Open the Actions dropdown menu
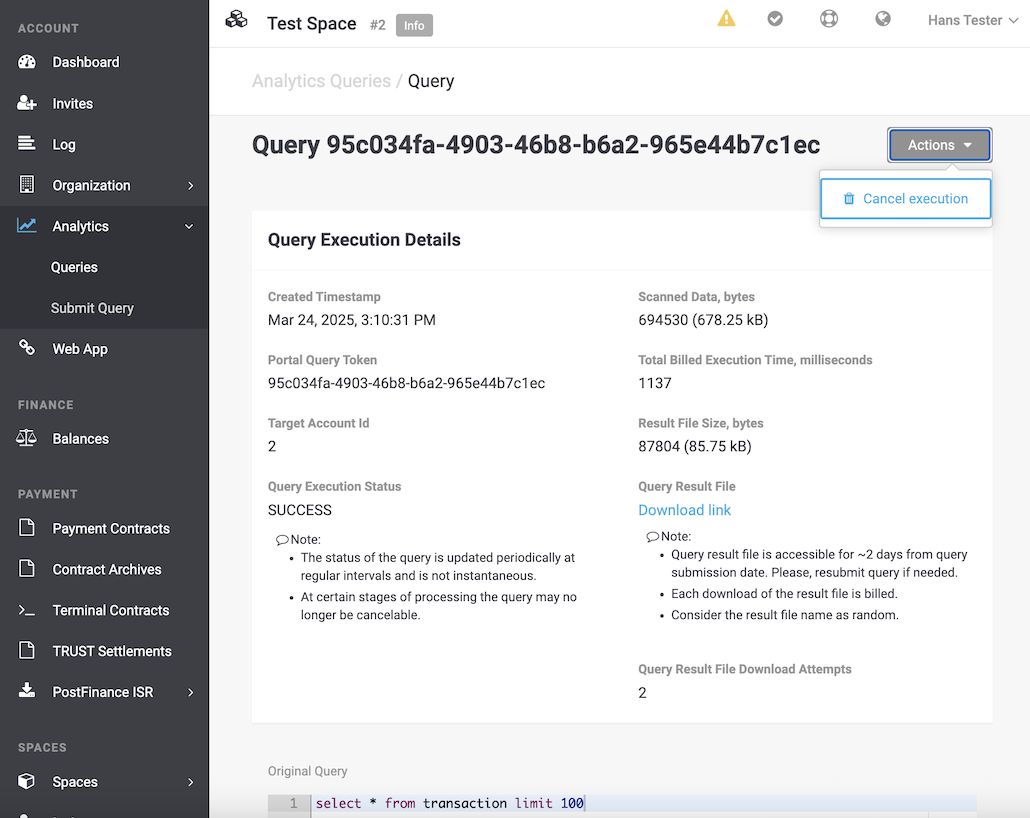Screen dimensions: 1030x818 pyautogui.click(x=938, y=144)
